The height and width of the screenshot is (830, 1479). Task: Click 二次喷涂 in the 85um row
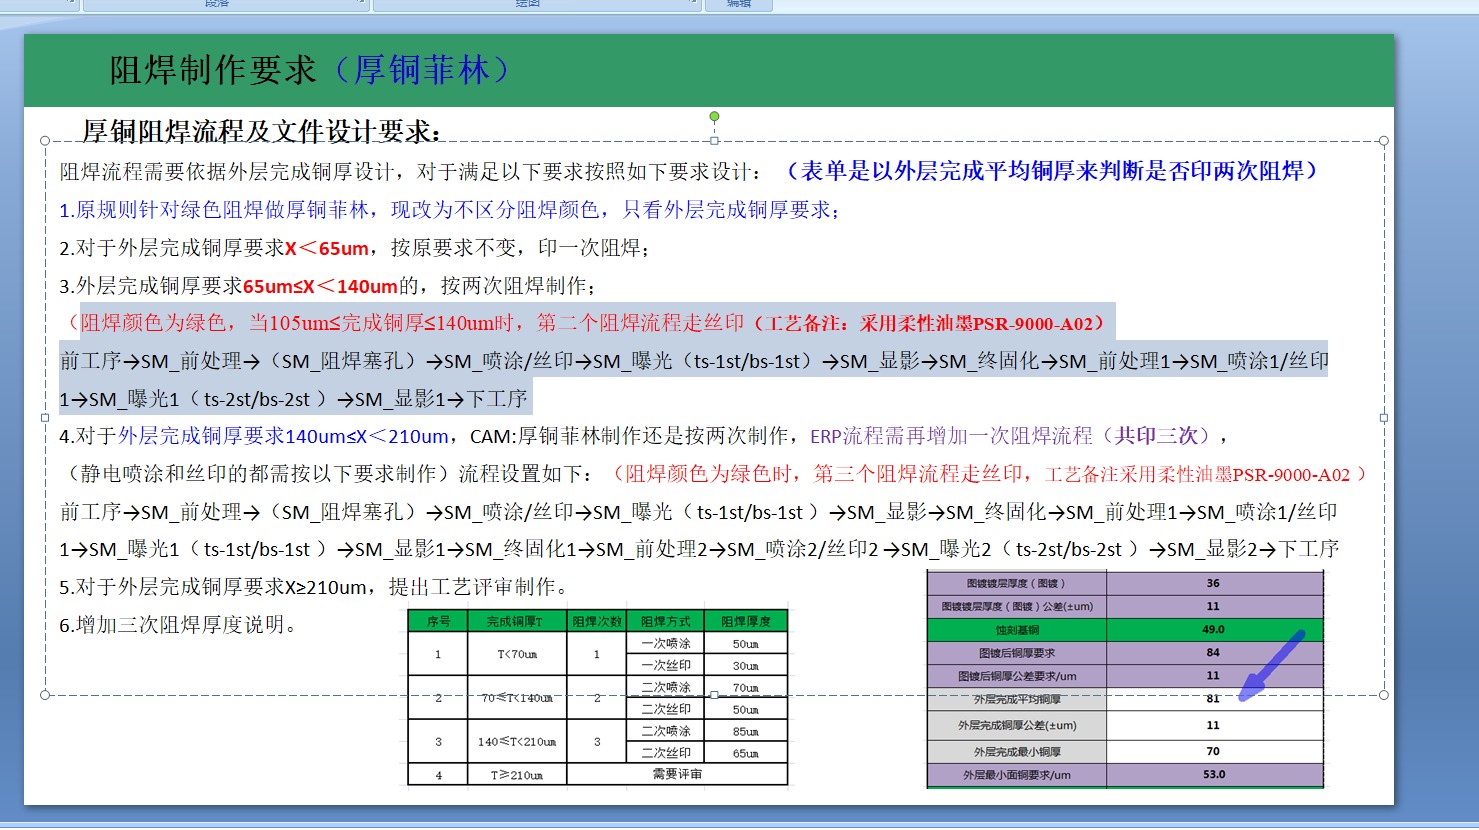click(666, 731)
